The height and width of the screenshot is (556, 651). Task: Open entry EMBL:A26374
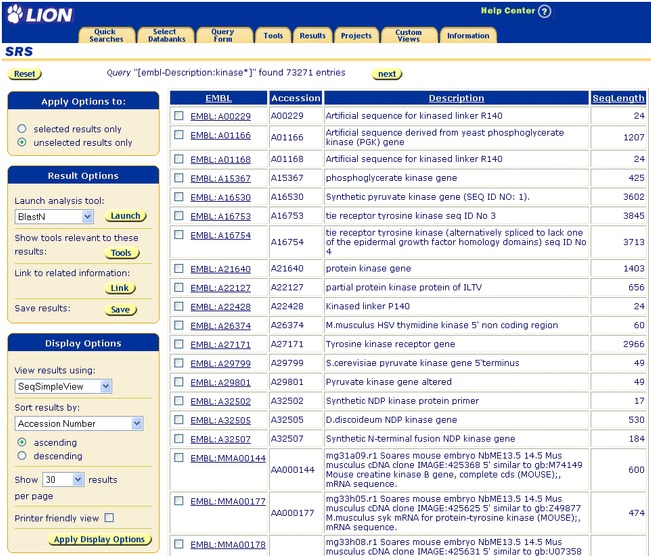tap(220, 326)
